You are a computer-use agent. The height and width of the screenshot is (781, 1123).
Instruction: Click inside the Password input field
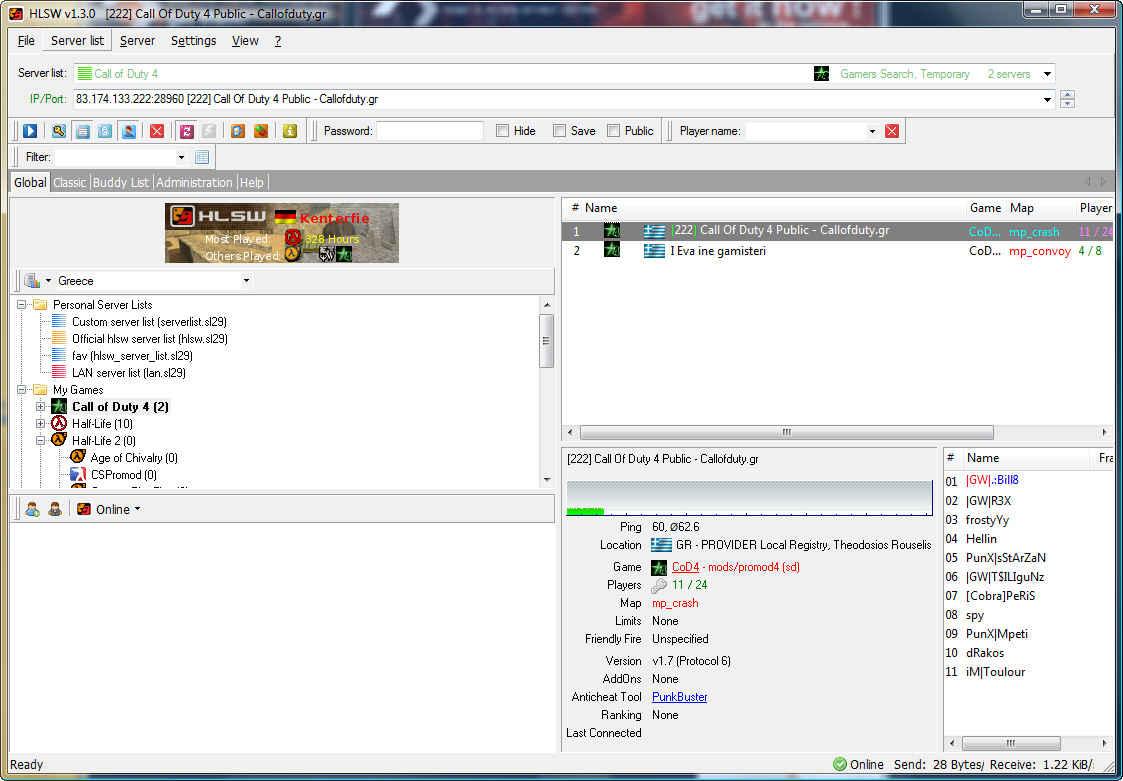(x=430, y=131)
